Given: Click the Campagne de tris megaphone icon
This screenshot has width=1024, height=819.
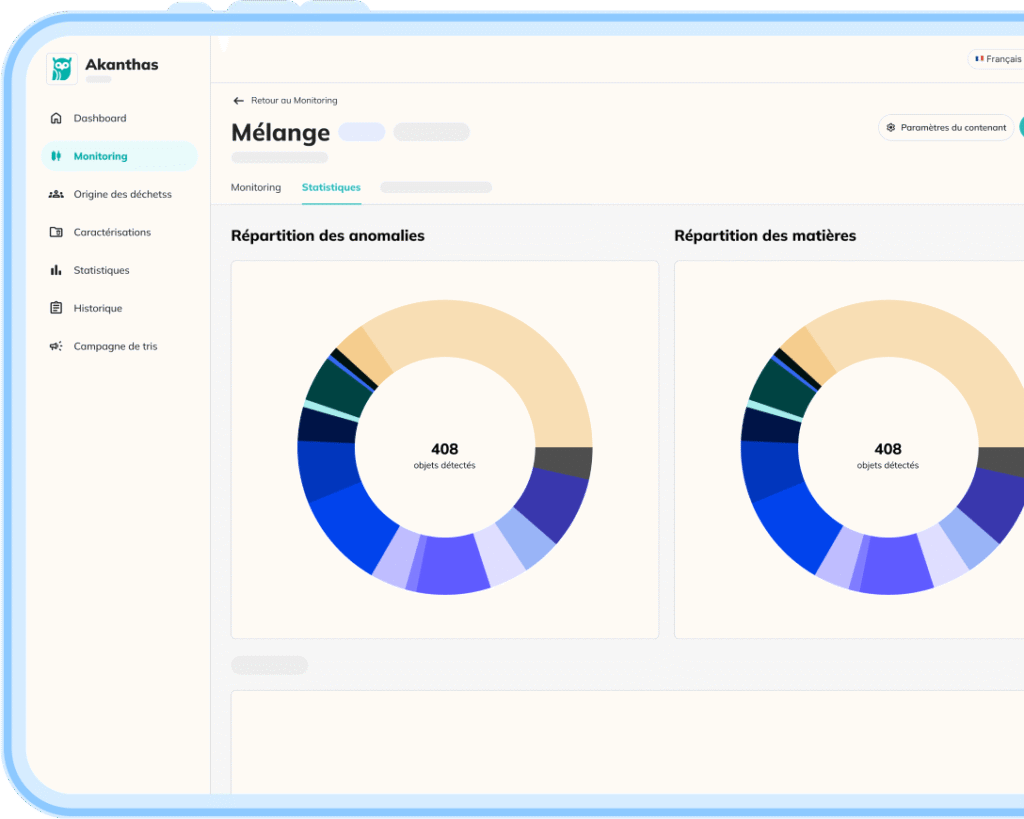Looking at the screenshot, I should 56,346.
